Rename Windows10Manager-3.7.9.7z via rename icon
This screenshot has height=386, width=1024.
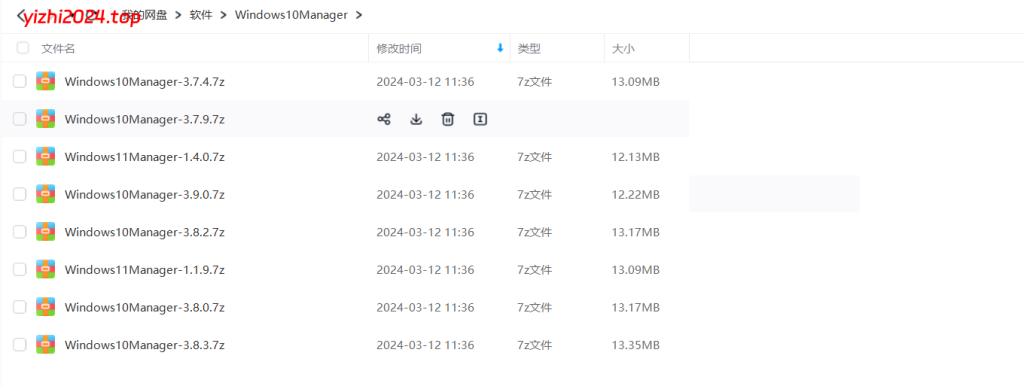(480, 119)
